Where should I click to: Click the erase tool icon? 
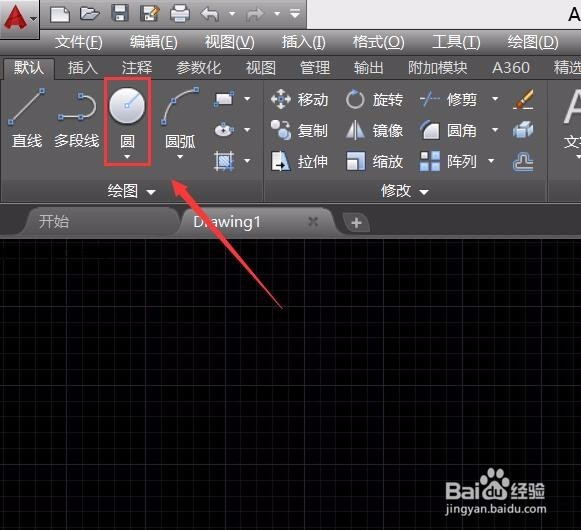[x=523, y=99]
